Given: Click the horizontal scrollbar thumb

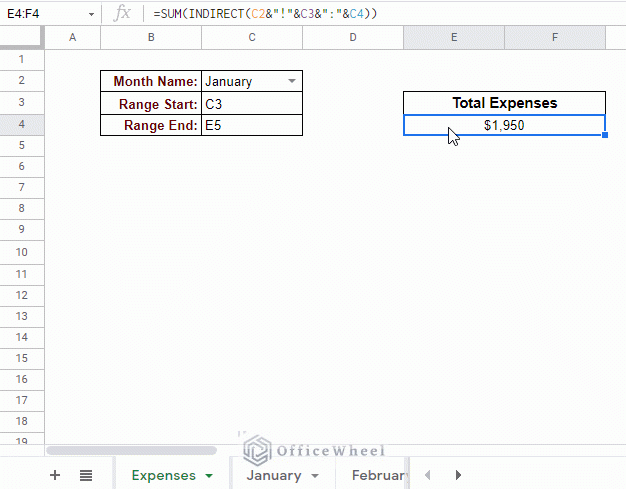Looking at the screenshot, I should click(131, 451).
